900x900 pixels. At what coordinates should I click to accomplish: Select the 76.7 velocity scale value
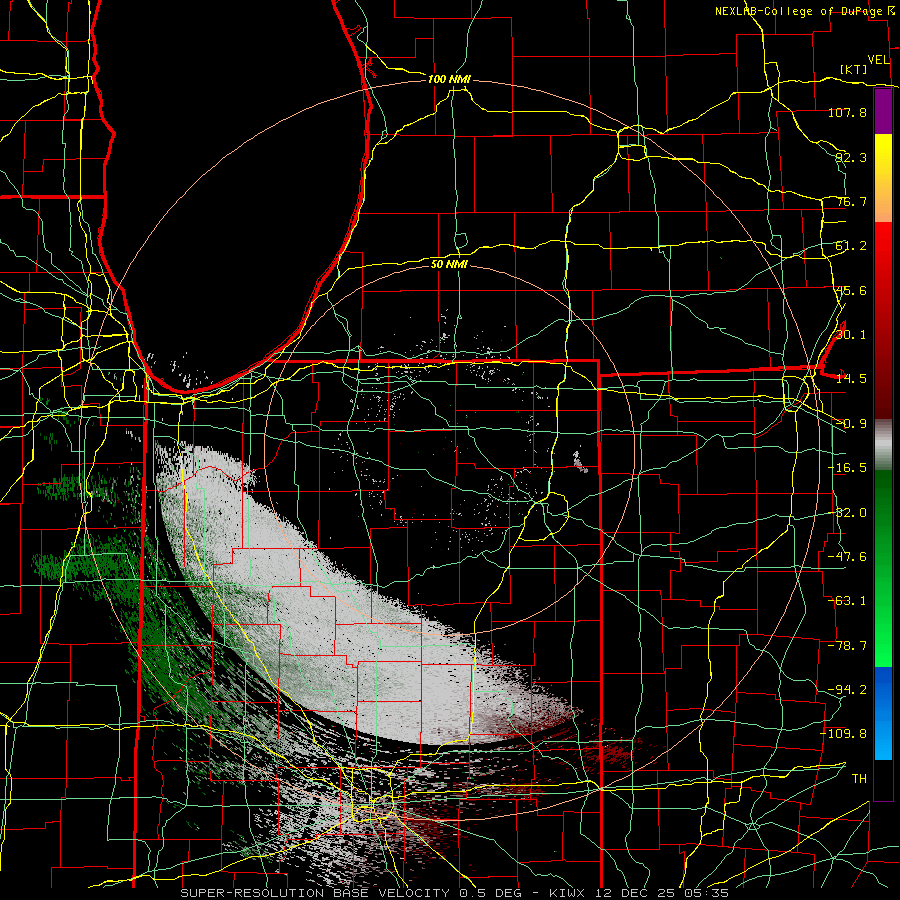(851, 201)
